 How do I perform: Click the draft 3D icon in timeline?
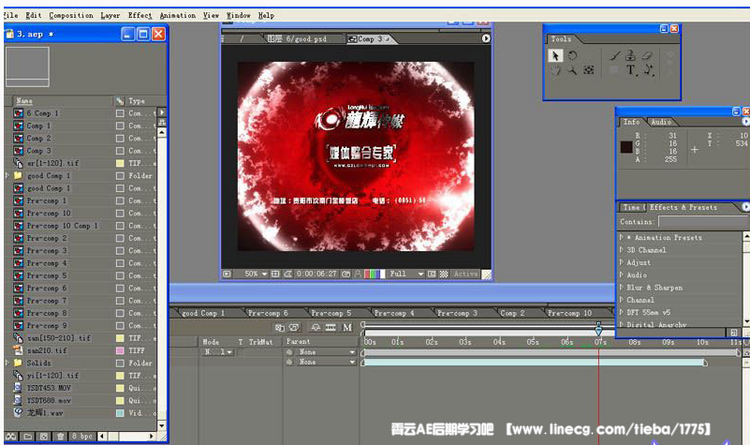294,327
